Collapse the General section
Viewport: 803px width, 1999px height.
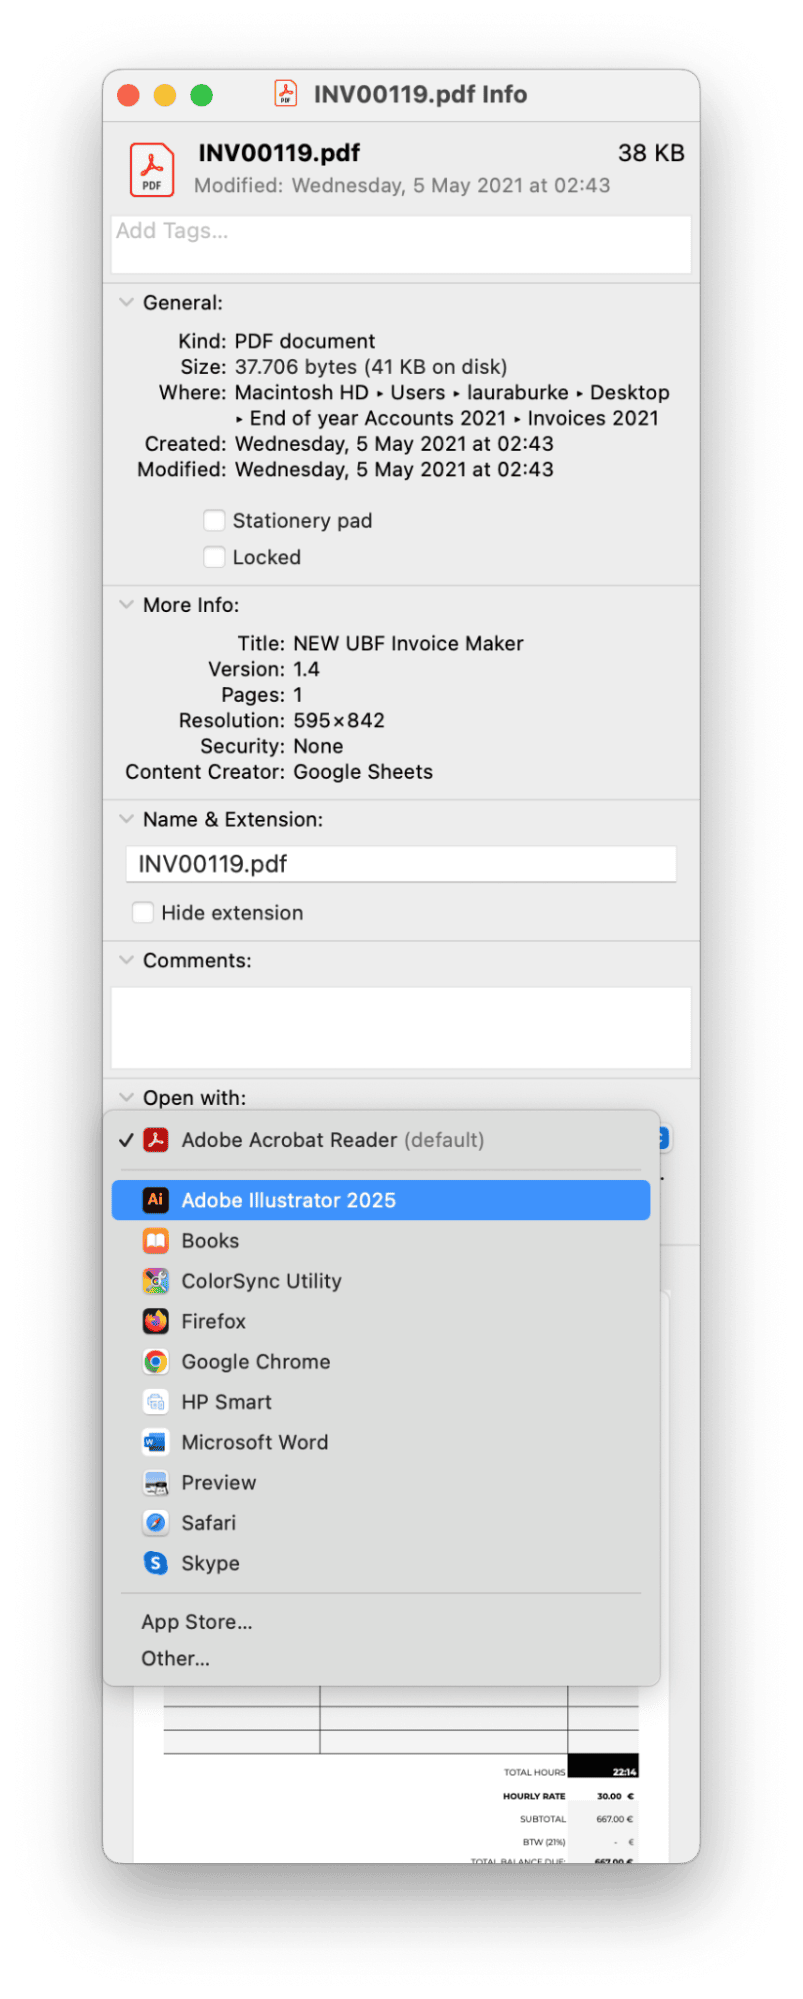pyautogui.click(x=127, y=302)
